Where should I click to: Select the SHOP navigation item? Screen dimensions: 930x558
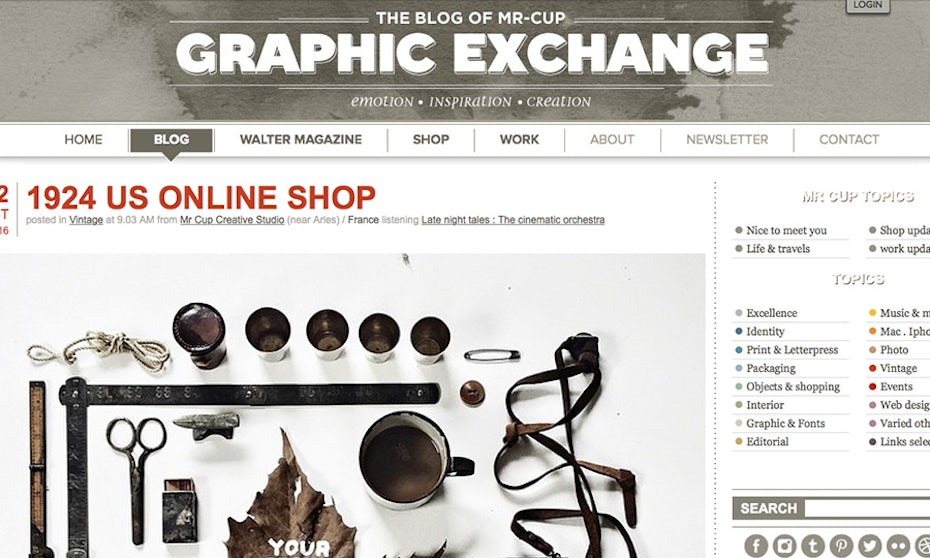click(431, 140)
